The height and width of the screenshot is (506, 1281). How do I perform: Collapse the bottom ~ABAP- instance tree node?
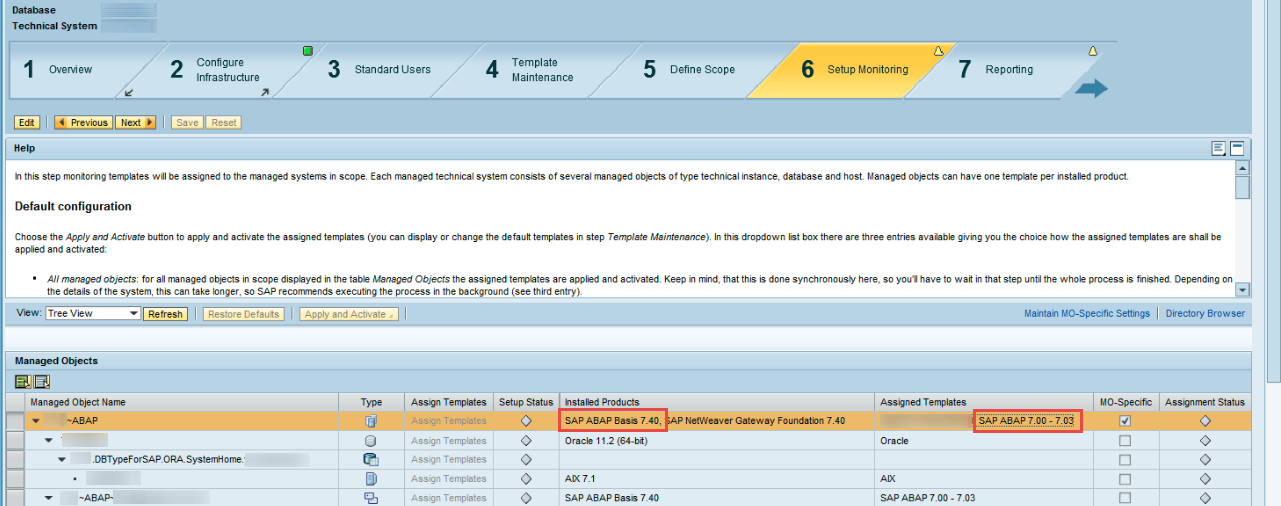(x=49, y=497)
